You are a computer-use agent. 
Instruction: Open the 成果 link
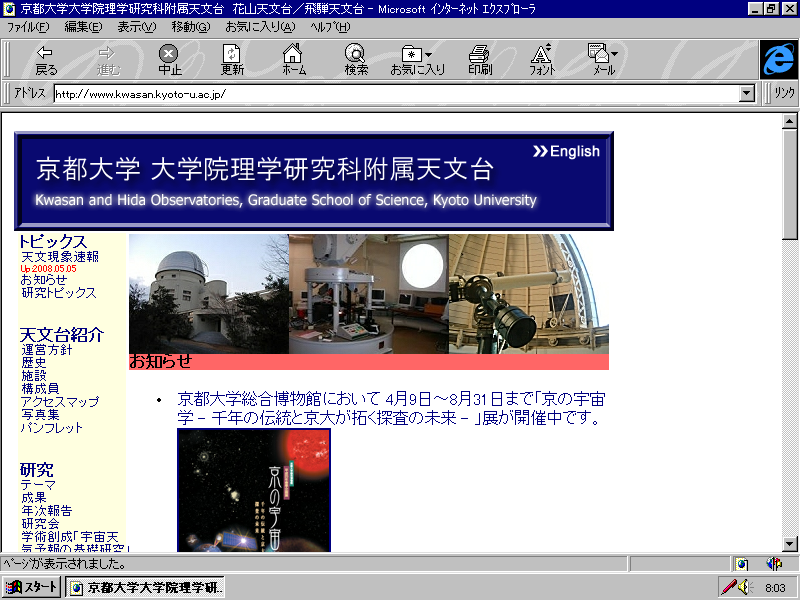click(x=34, y=497)
